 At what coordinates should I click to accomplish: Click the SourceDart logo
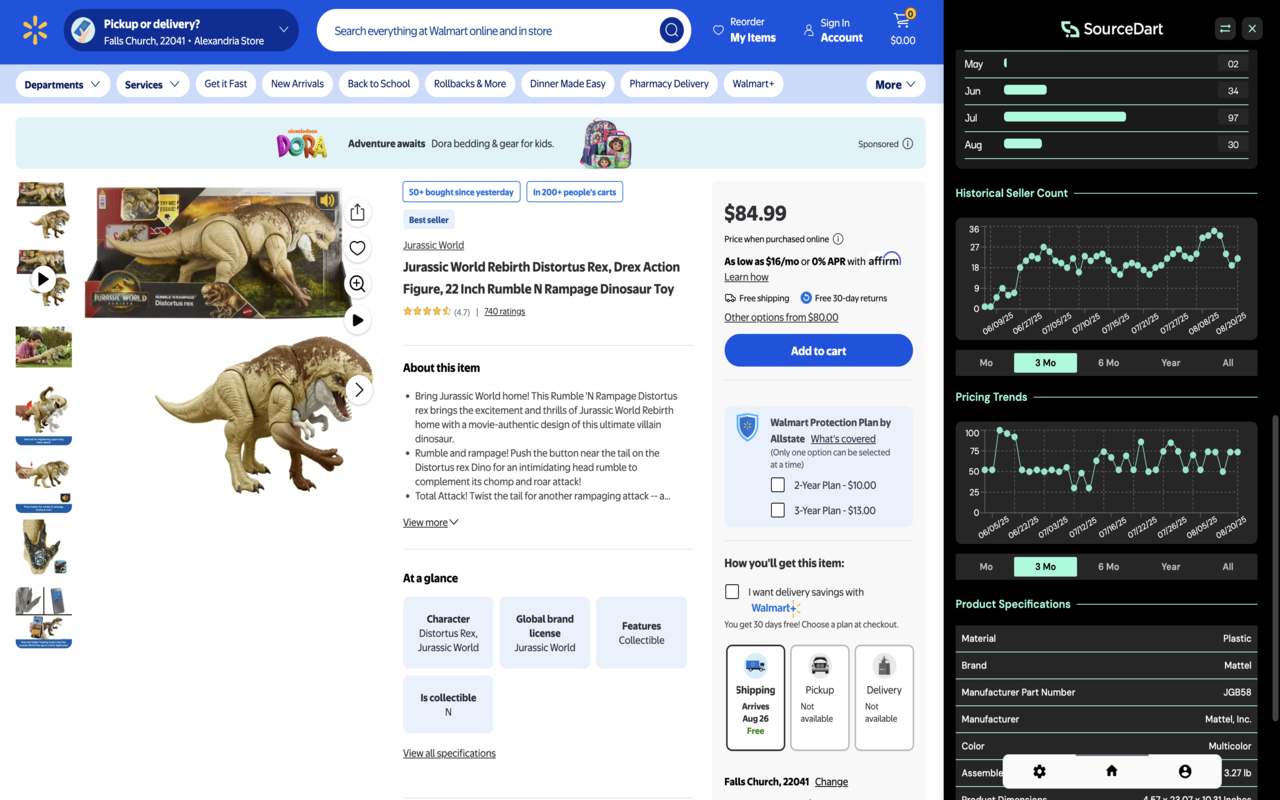[1112, 29]
